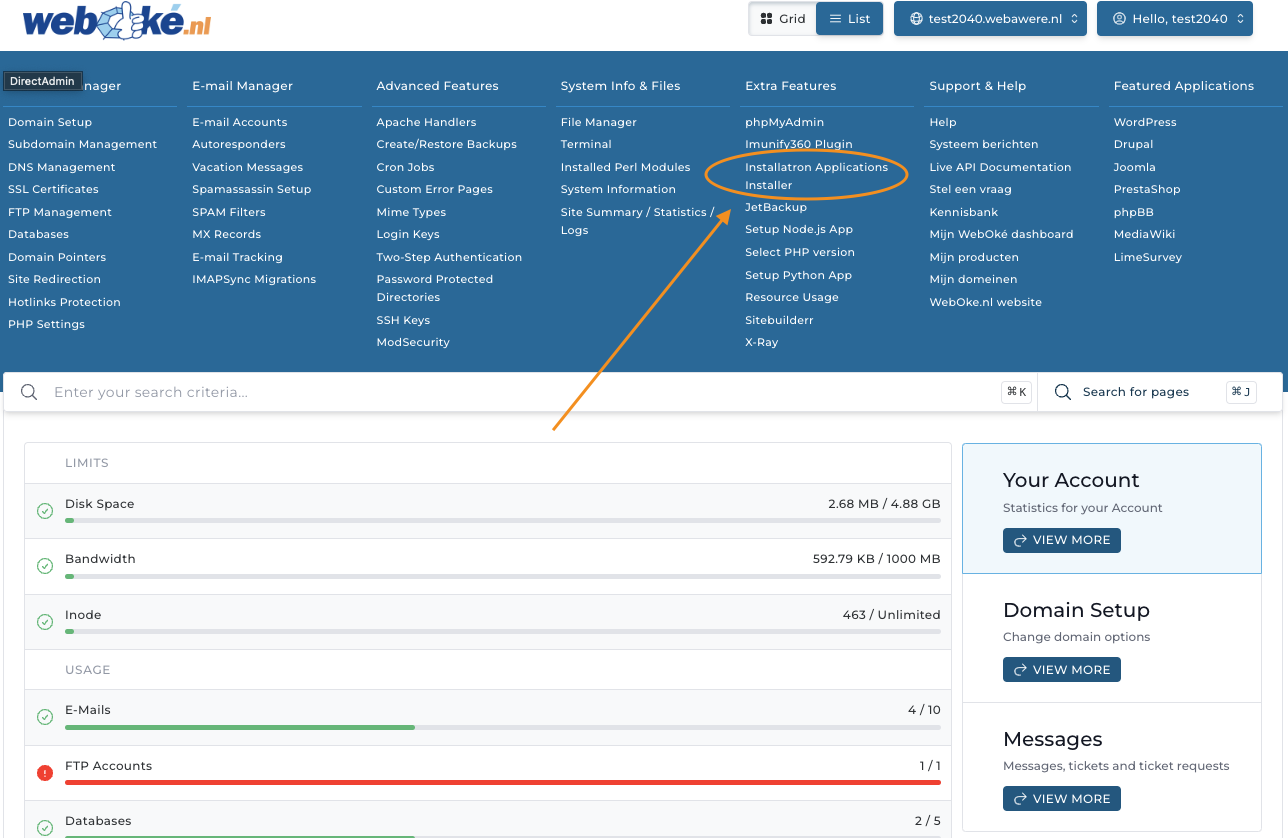This screenshot has width=1288, height=838.
Task: Launch PrestaShop featured application
Action: [x=1147, y=189]
